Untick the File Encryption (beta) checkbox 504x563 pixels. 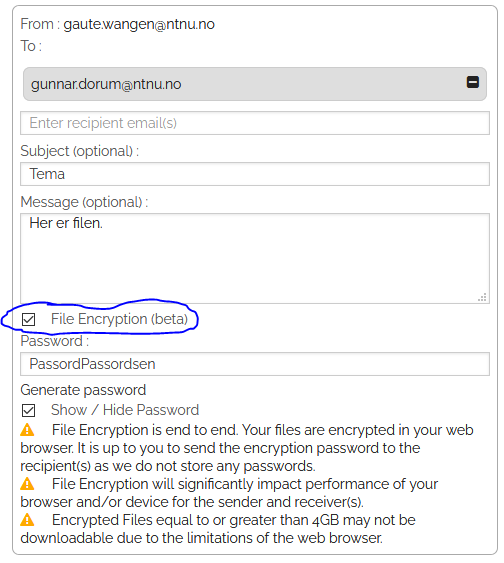coord(28,319)
